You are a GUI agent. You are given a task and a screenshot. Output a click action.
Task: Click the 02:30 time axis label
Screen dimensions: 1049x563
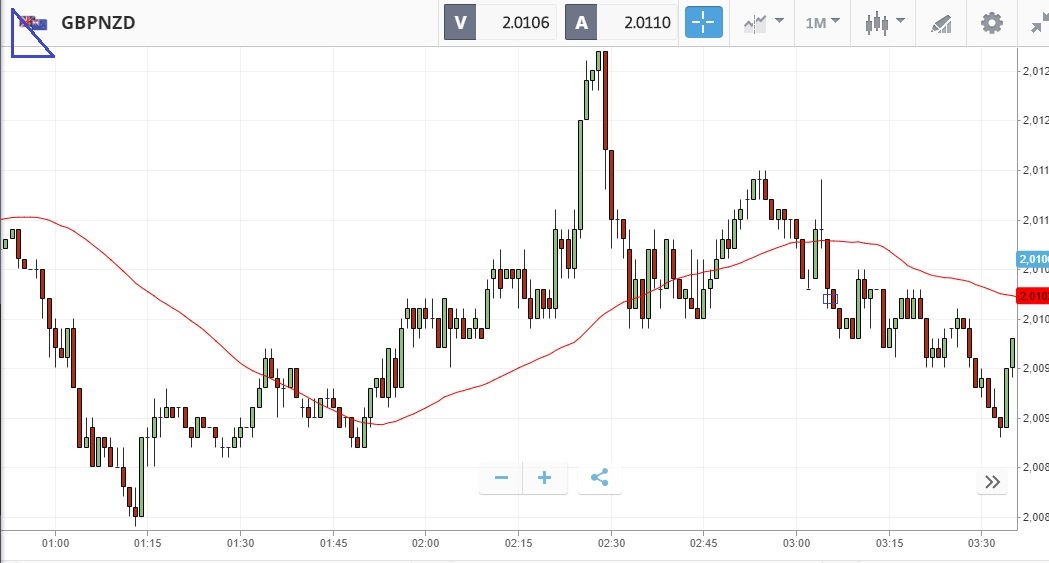tap(611, 543)
